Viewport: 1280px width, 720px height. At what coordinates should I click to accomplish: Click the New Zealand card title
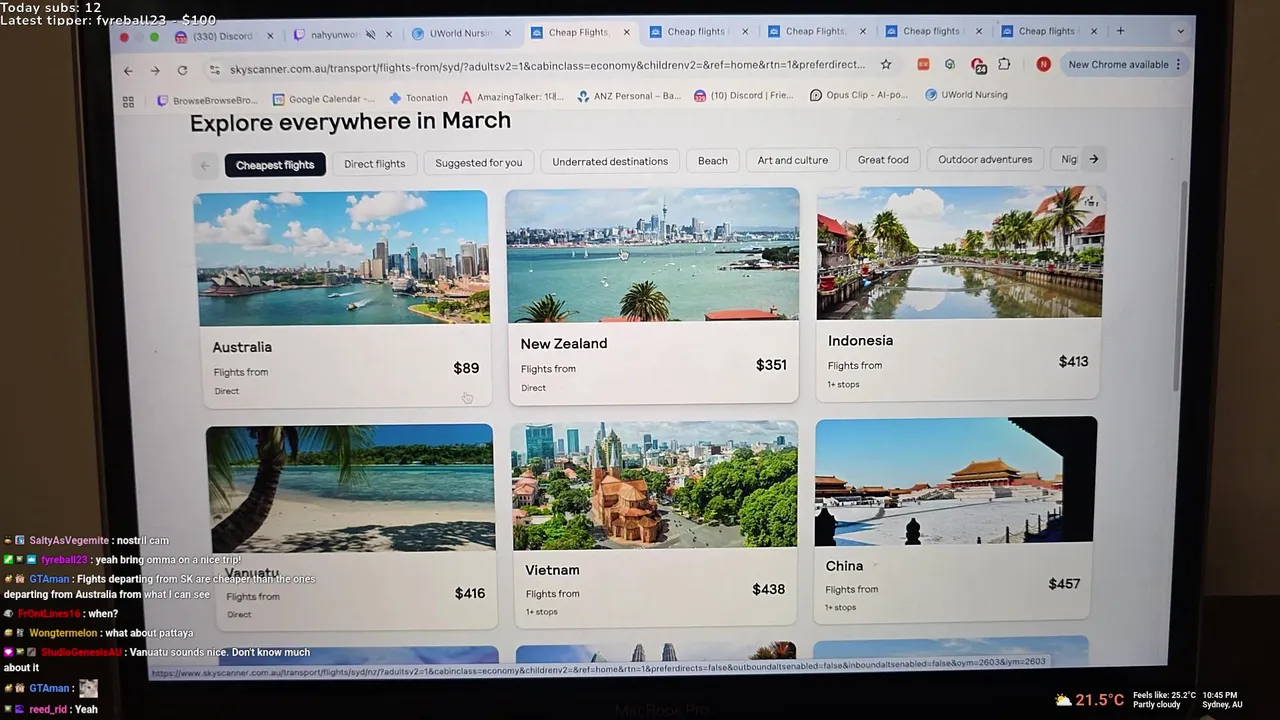(x=564, y=344)
